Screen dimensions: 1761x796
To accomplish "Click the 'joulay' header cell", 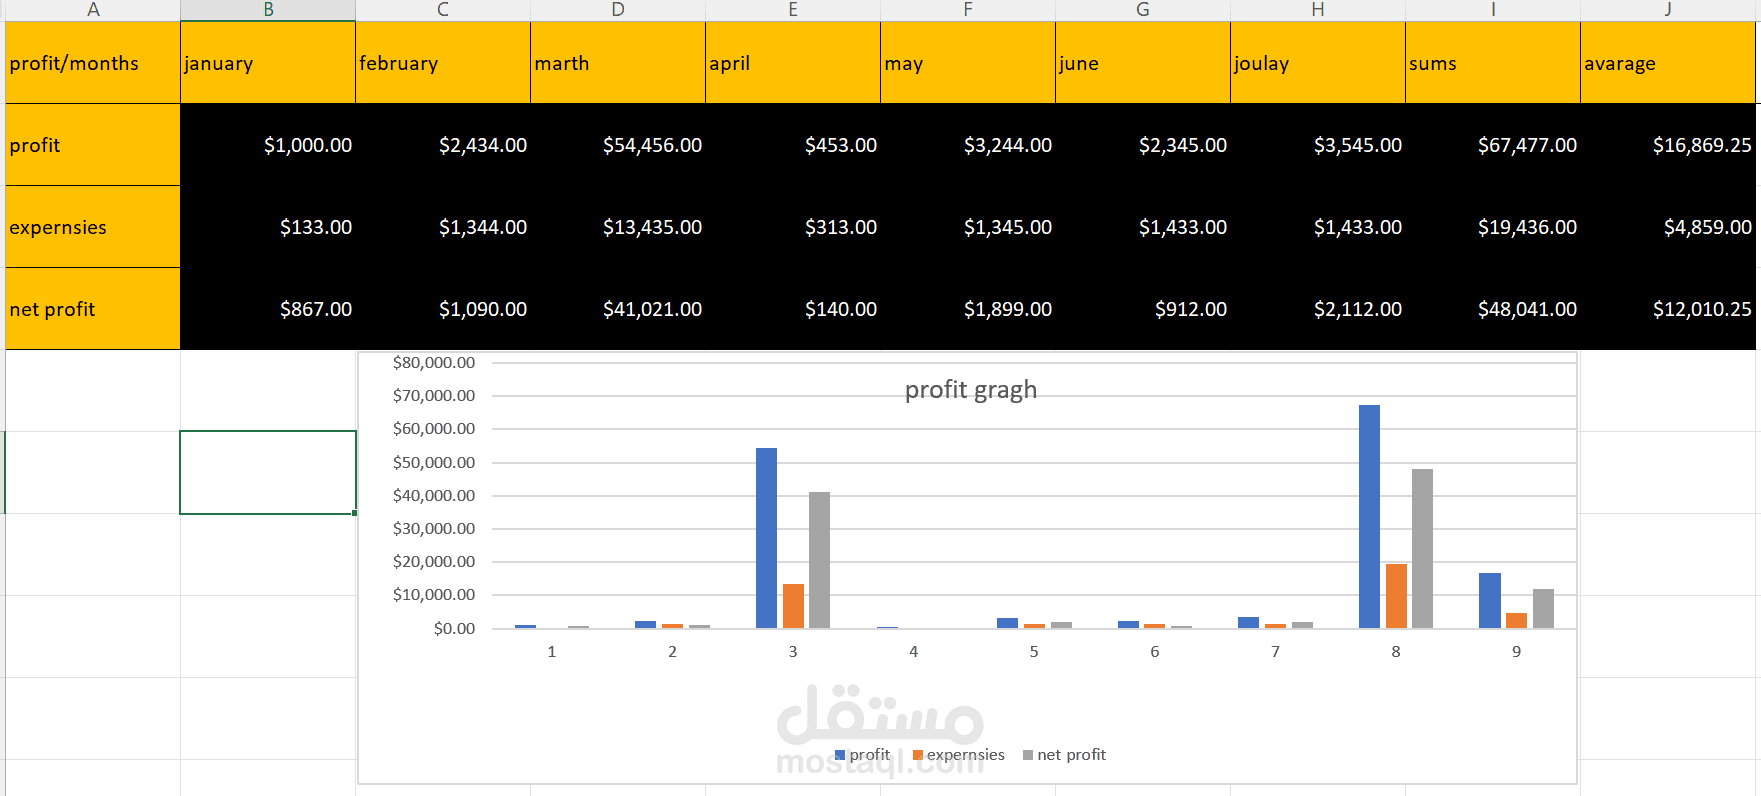I will pyautogui.click(x=1318, y=63).
